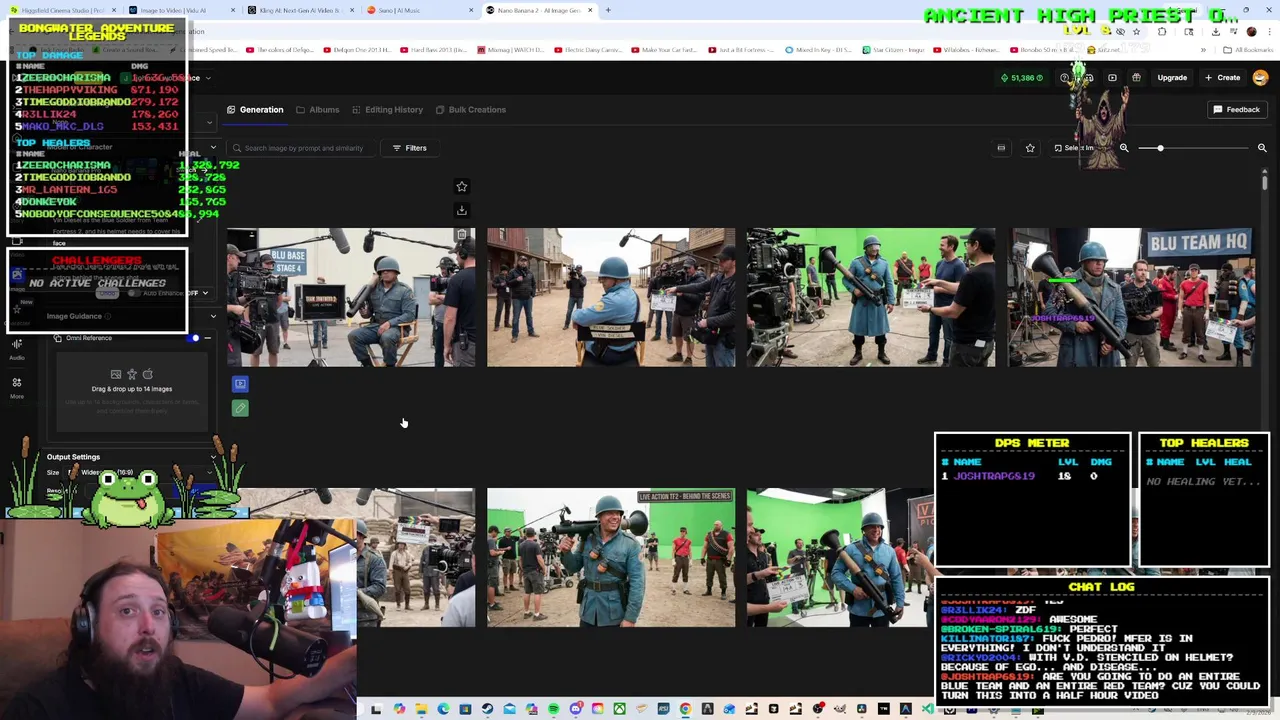Click the star favorites filter icon in toolbar

coord(1030,148)
